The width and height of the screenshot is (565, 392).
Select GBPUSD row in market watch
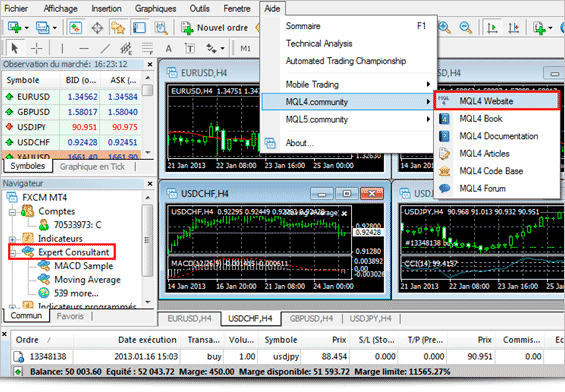pos(71,112)
